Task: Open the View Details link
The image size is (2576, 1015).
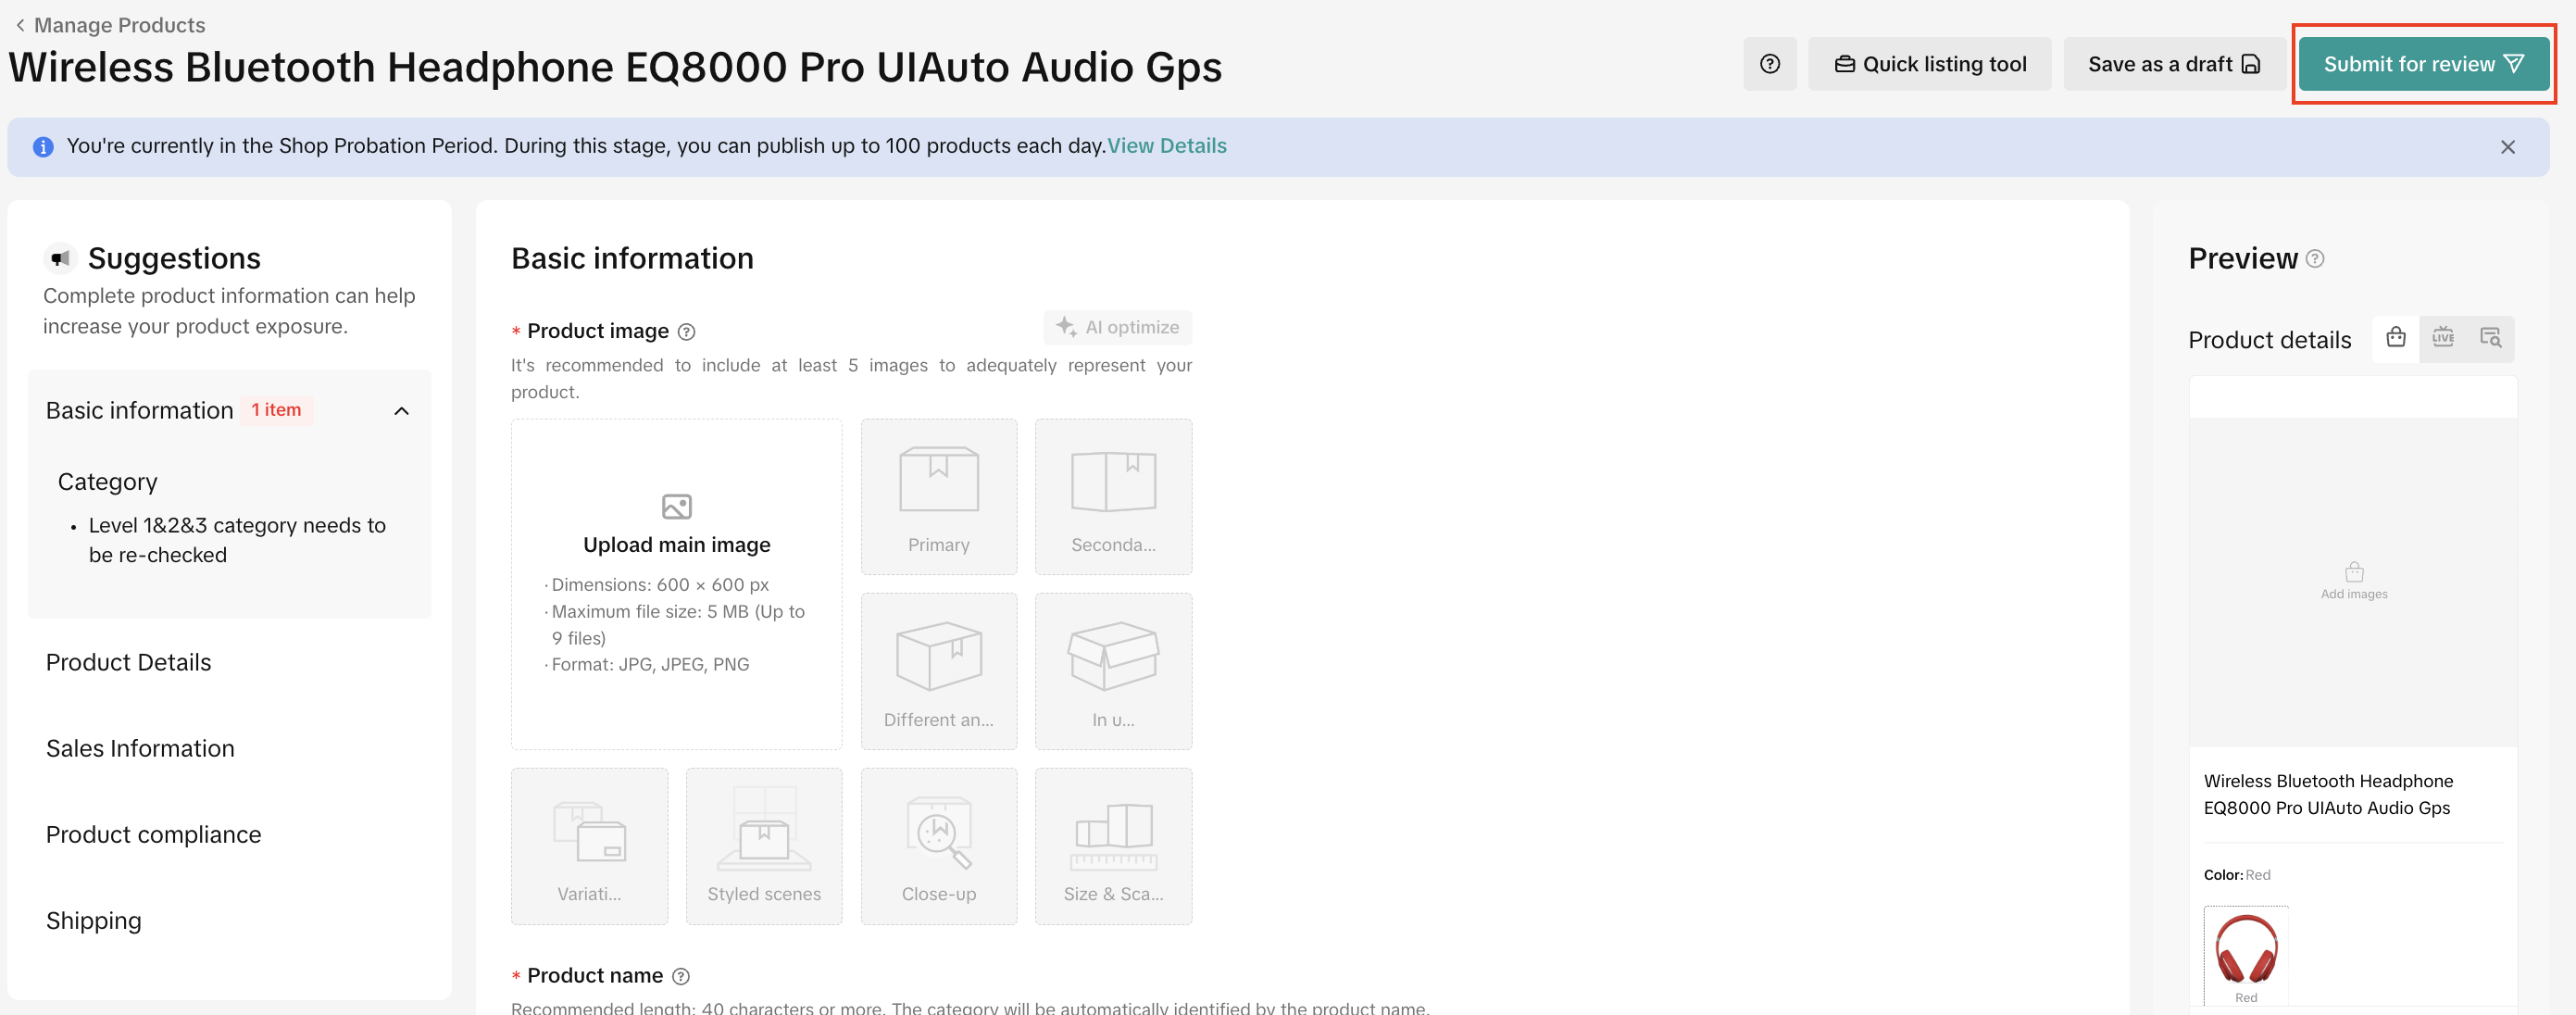Action: pos(1166,146)
